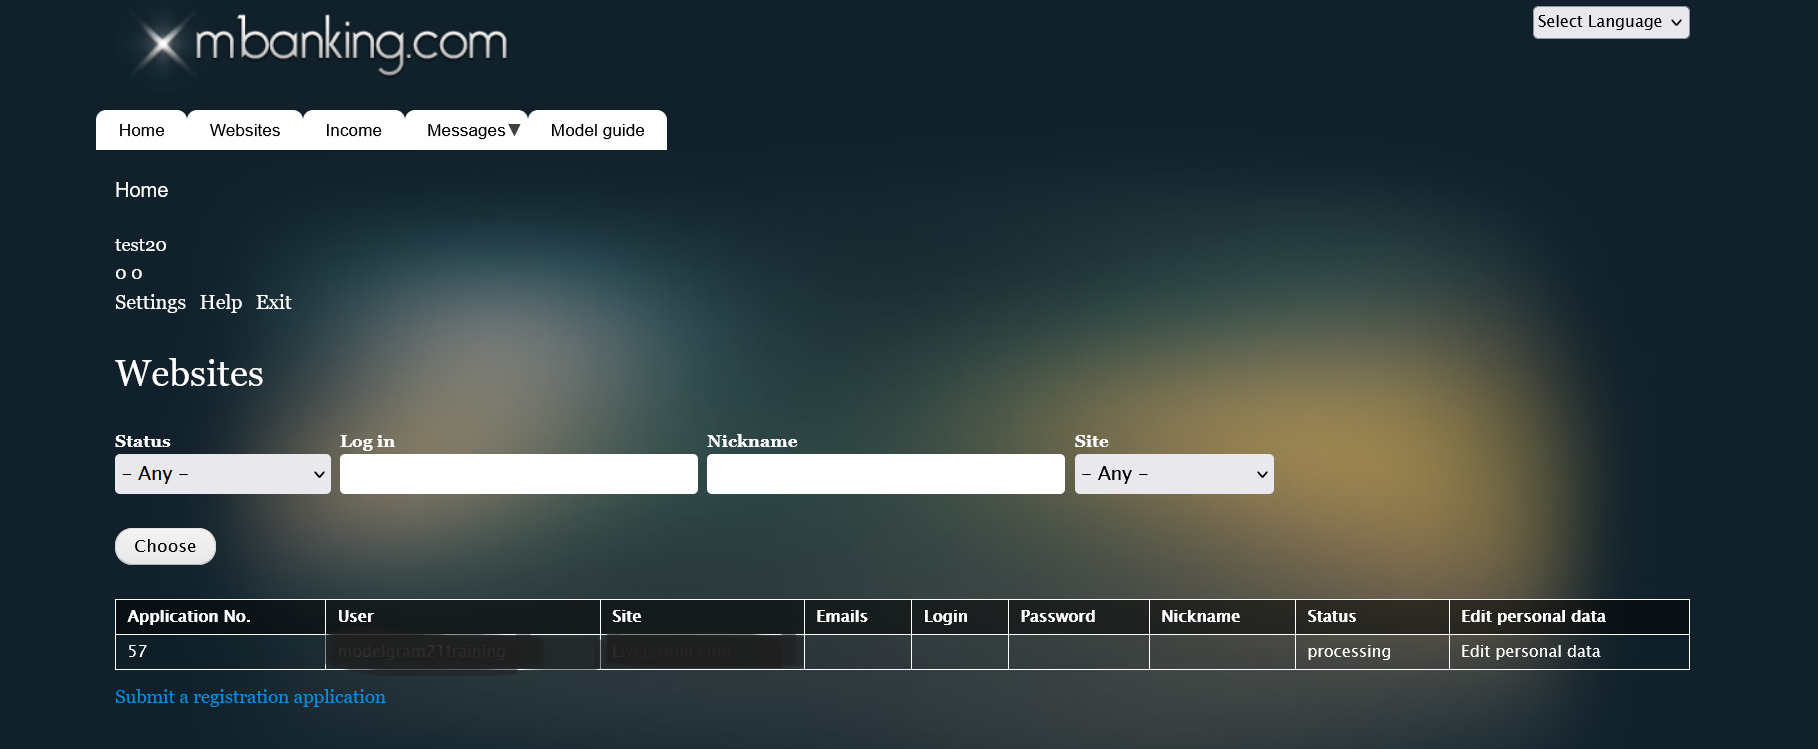Click the test20 username text
This screenshot has height=749, width=1818.
tap(141, 245)
